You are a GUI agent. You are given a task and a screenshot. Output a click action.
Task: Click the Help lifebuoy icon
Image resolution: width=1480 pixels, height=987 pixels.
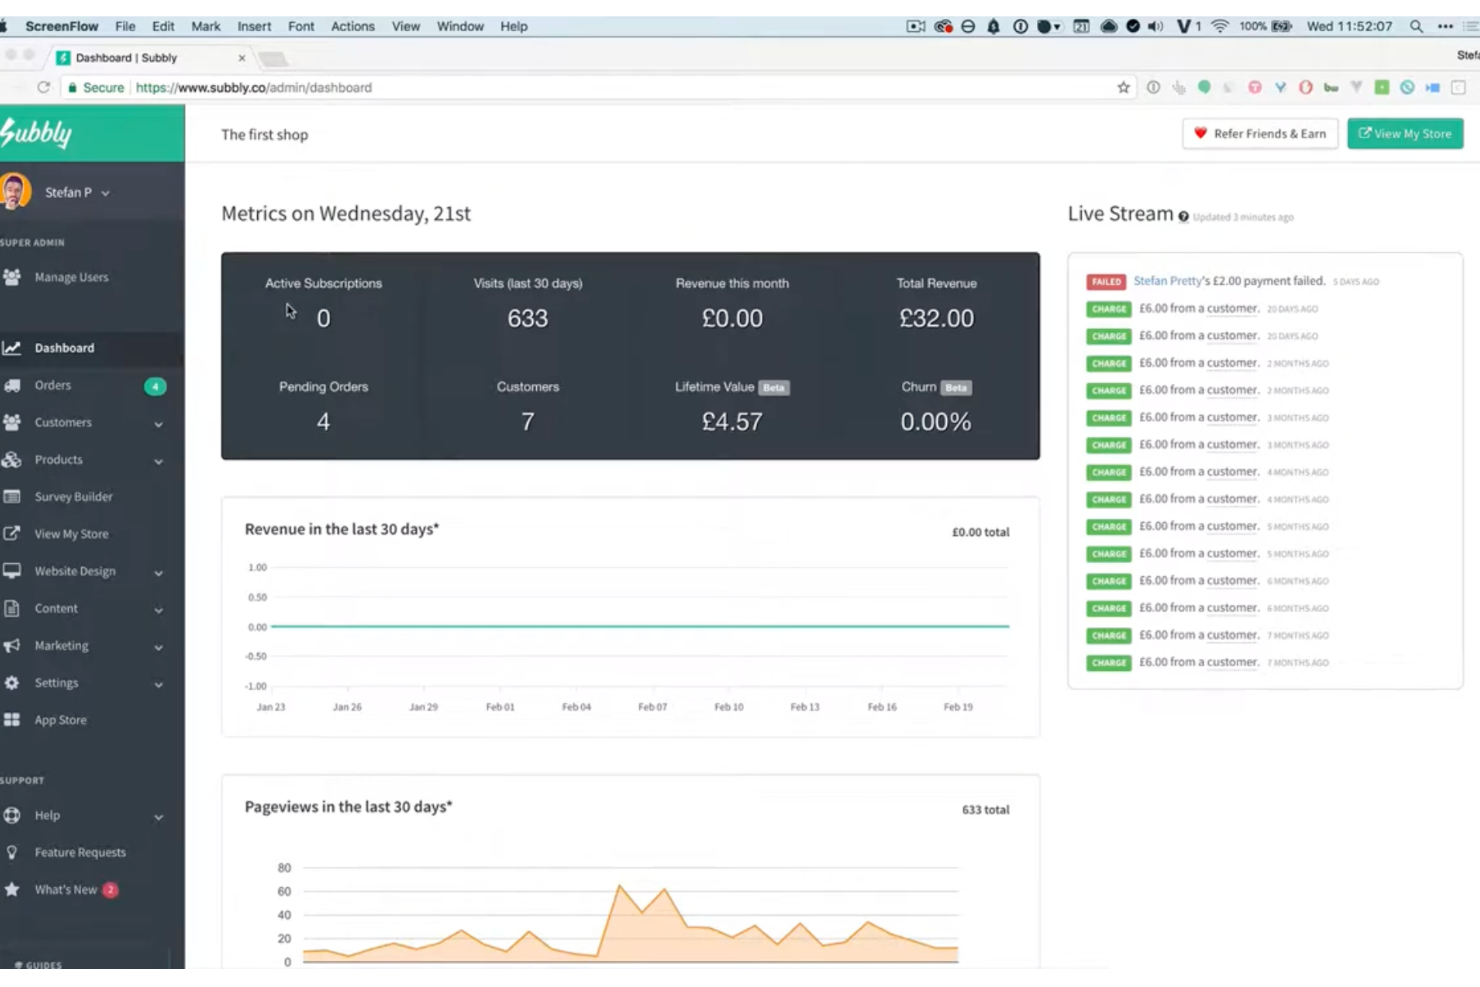12,815
